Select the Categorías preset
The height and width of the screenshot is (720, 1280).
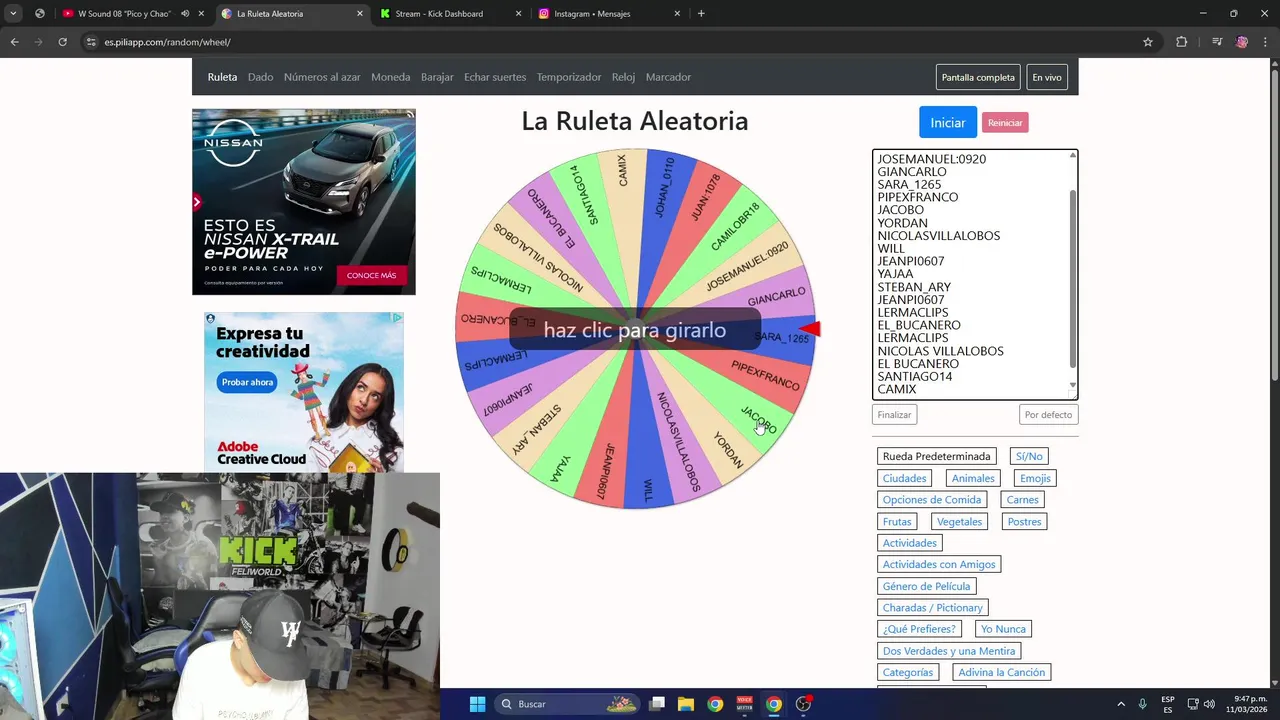pyautogui.click(x=908, y=672)
